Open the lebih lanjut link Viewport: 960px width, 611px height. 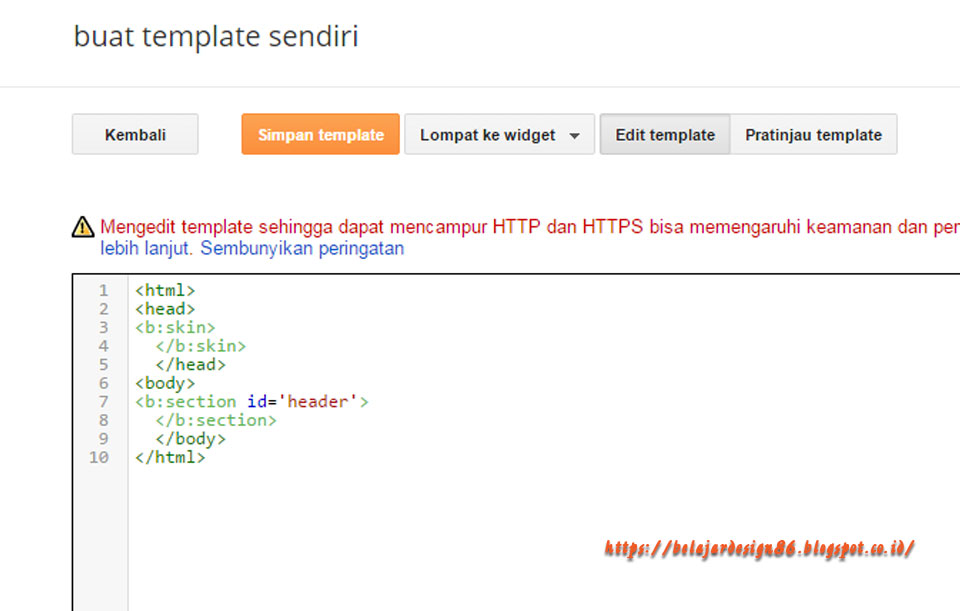[x=146, y=249]
